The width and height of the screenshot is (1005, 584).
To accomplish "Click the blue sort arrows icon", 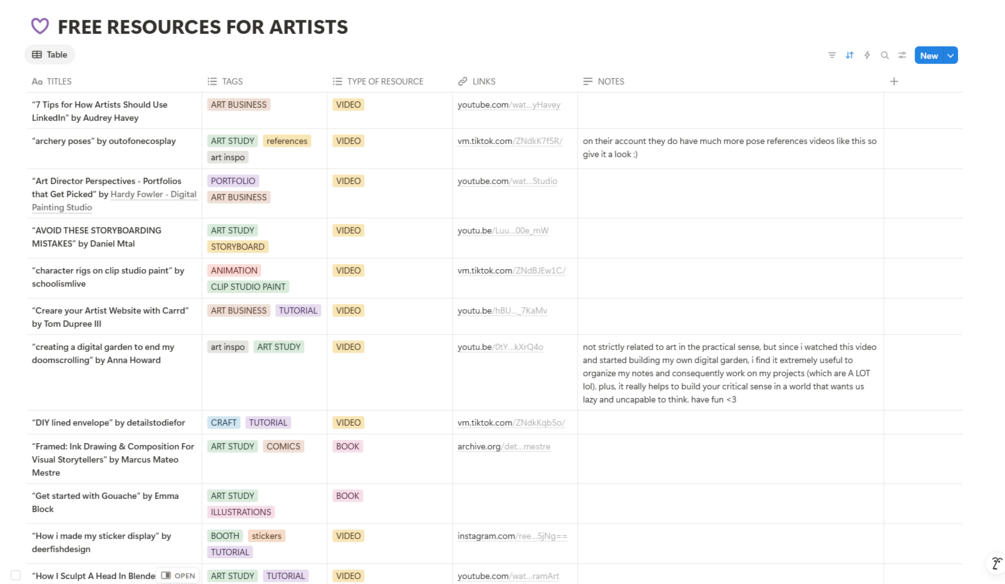I will (x=850, y=56).
